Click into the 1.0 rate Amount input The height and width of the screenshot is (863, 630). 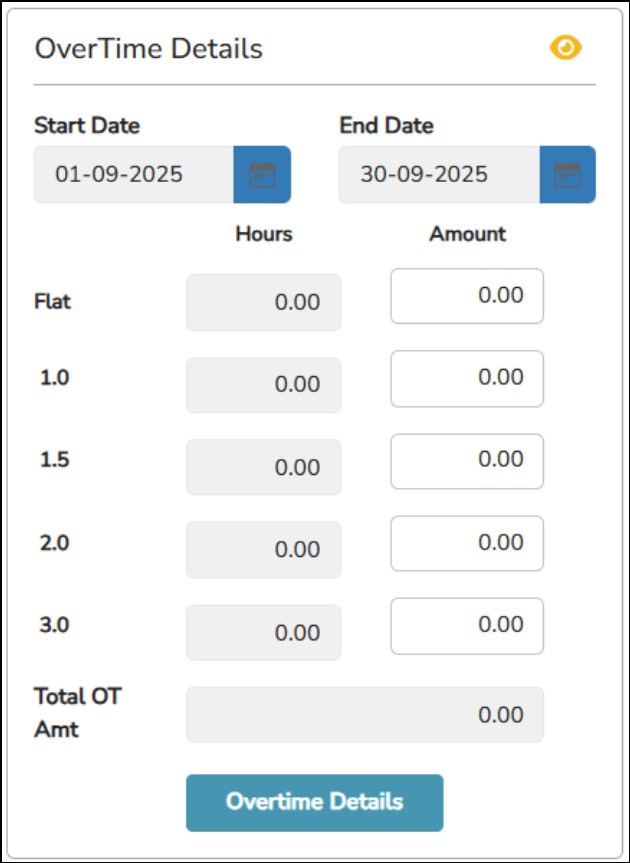tap(467, 378)
